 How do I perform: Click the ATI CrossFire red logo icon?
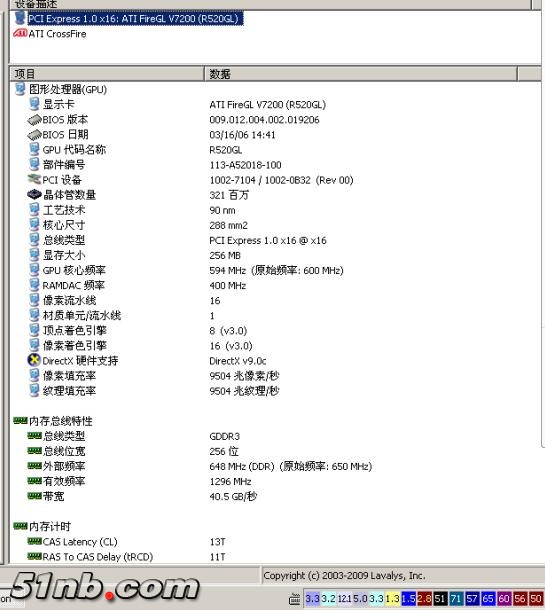(x=20, y=33)
